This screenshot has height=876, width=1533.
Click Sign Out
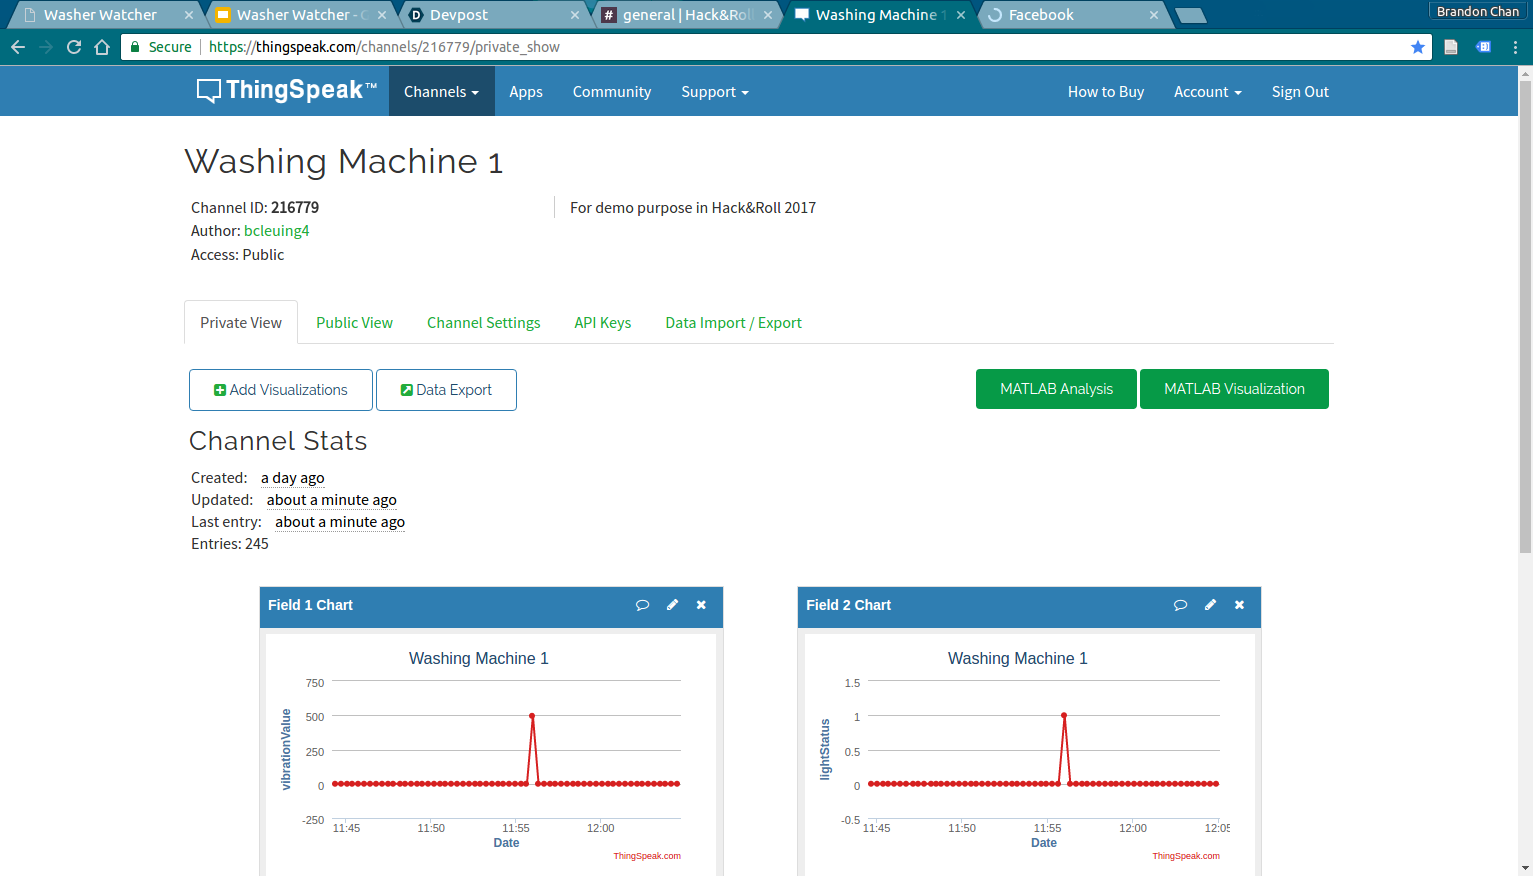point(1300,91)
